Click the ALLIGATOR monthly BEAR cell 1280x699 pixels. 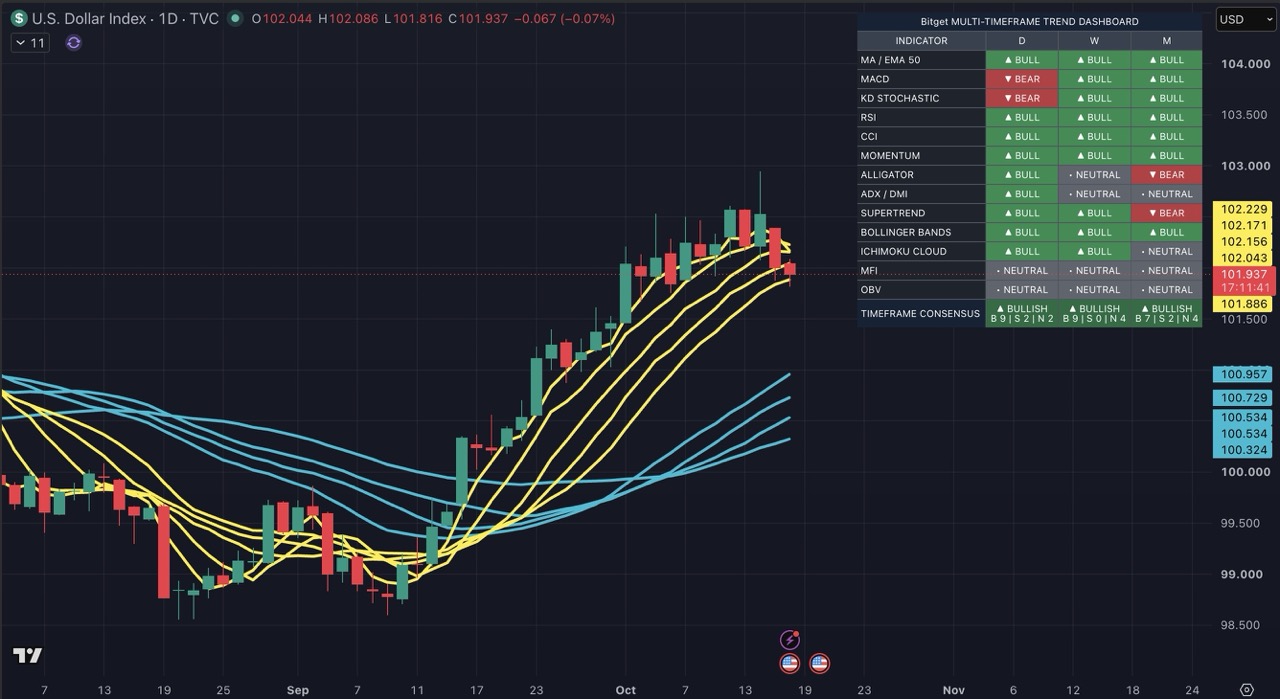pos(1166,175)
